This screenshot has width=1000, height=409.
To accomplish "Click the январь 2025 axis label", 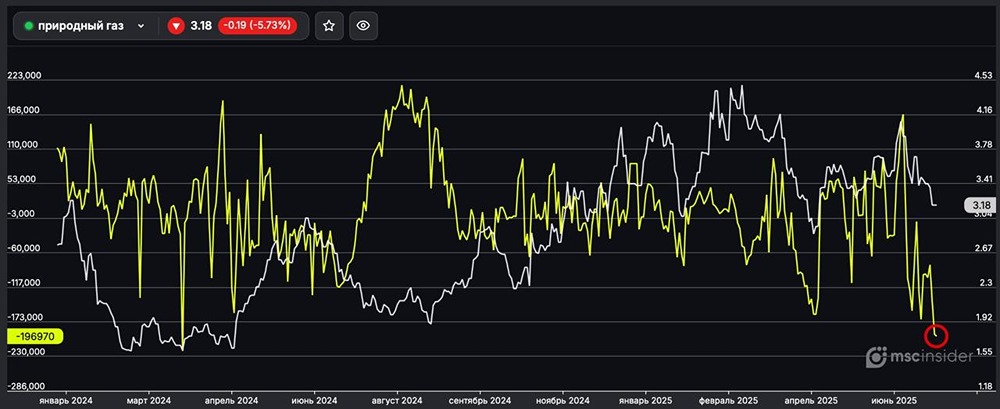I will pyautogui.click(x=646, y=400).
